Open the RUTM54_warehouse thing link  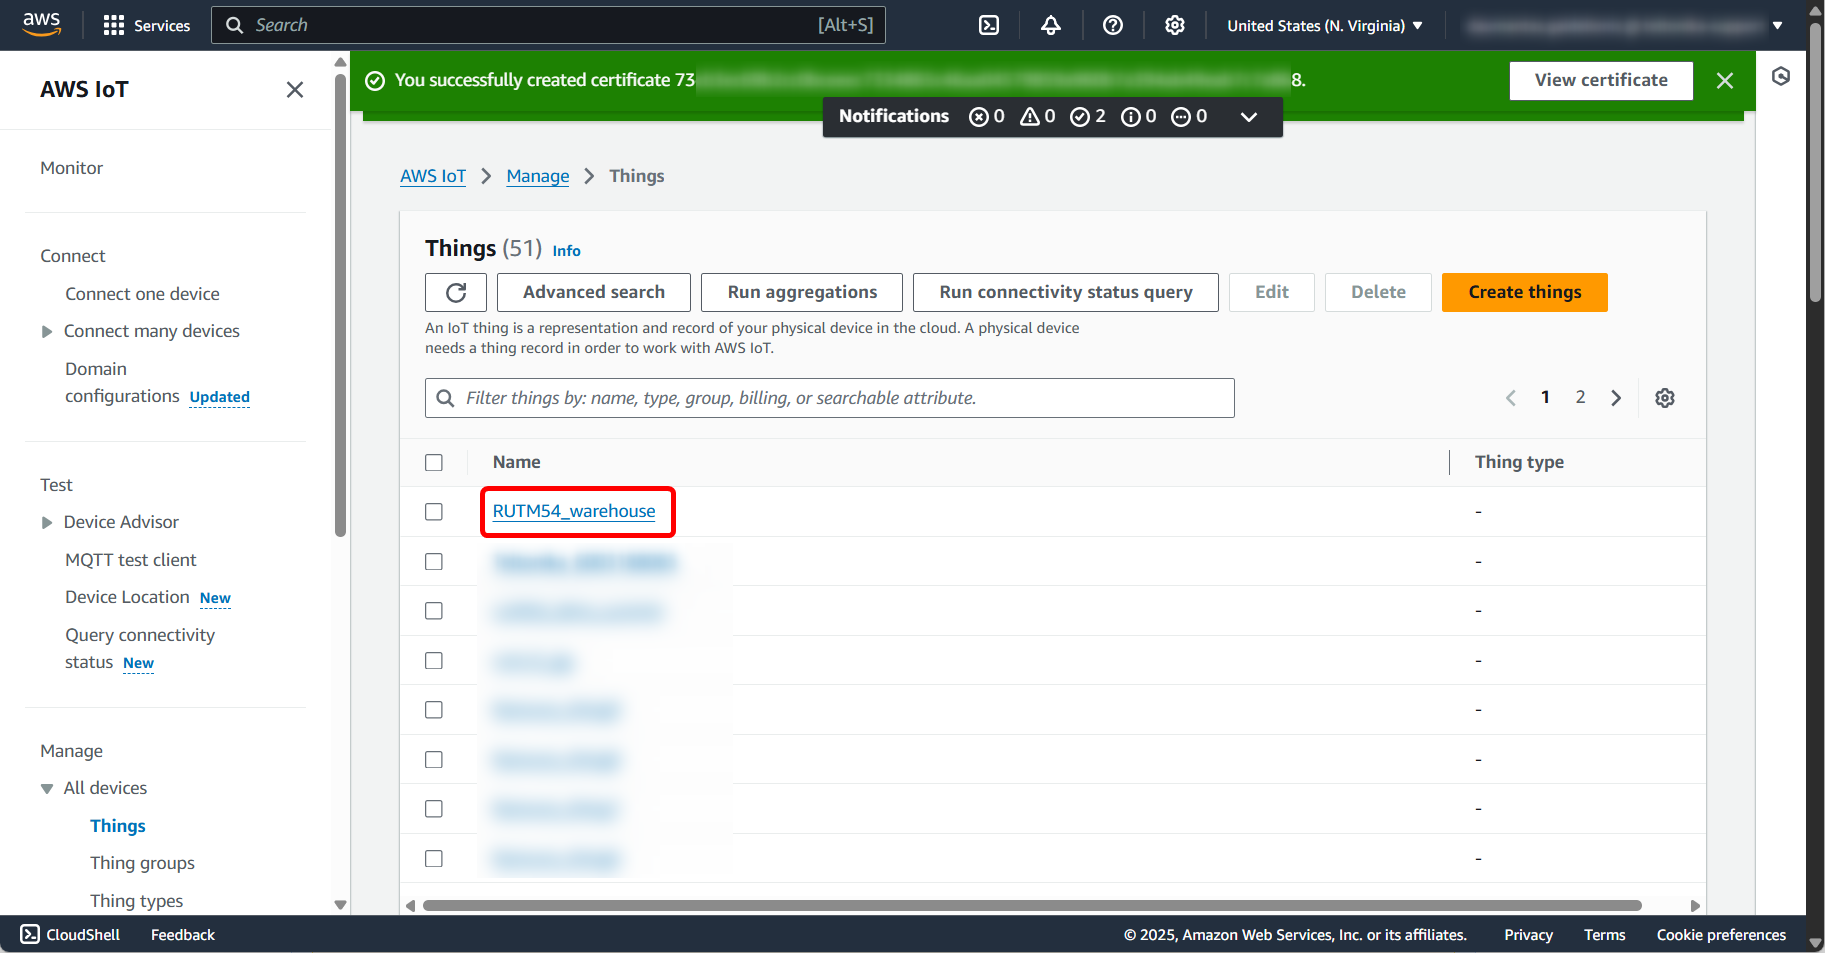pos(574,511)
